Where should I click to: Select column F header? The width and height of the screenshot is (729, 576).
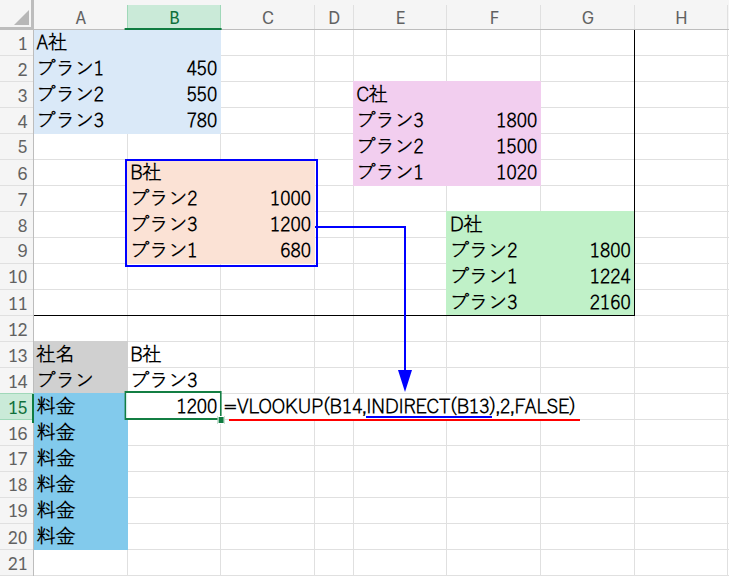pyautogui.click(x=493, y=18)
